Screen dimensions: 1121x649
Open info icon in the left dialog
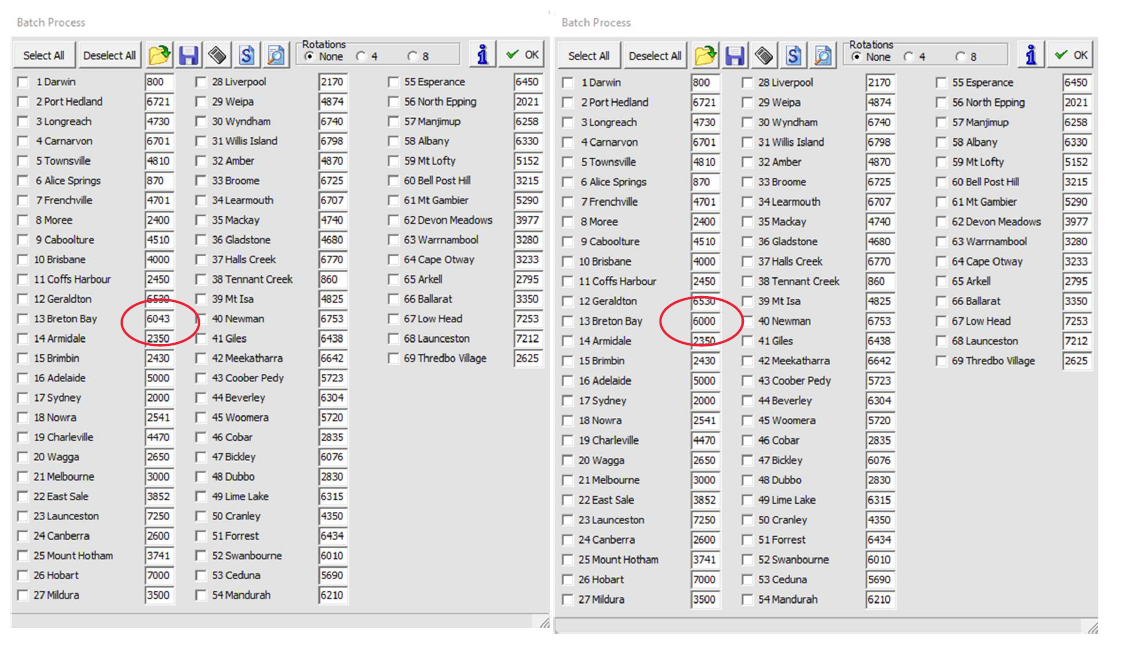tap(482, 55)
